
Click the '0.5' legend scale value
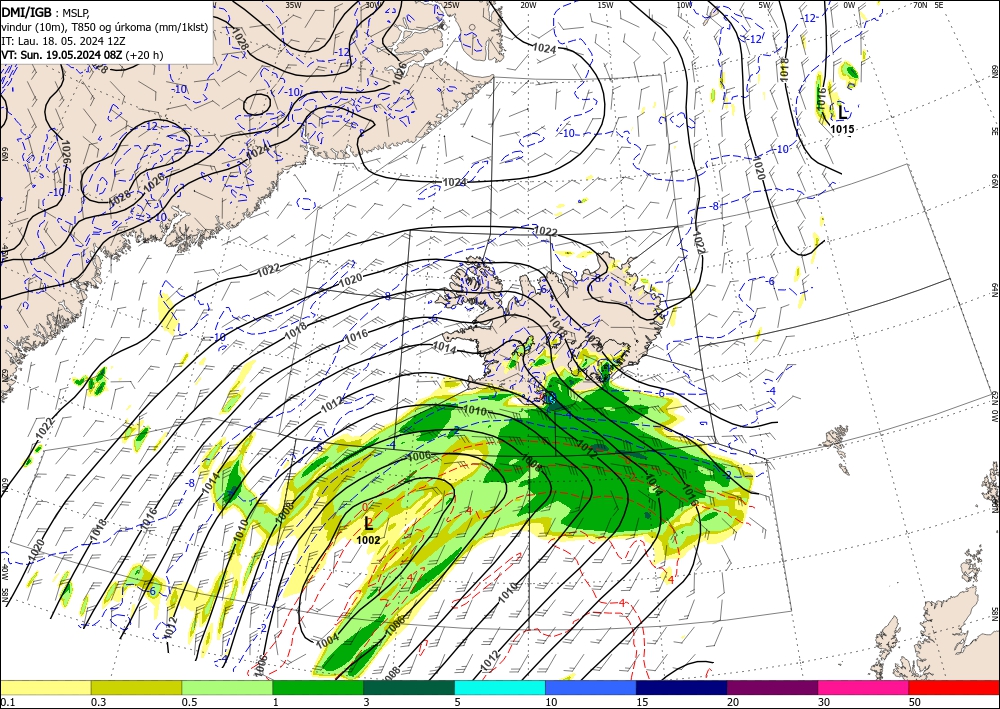pyautogui.click(x=189, y=701)
